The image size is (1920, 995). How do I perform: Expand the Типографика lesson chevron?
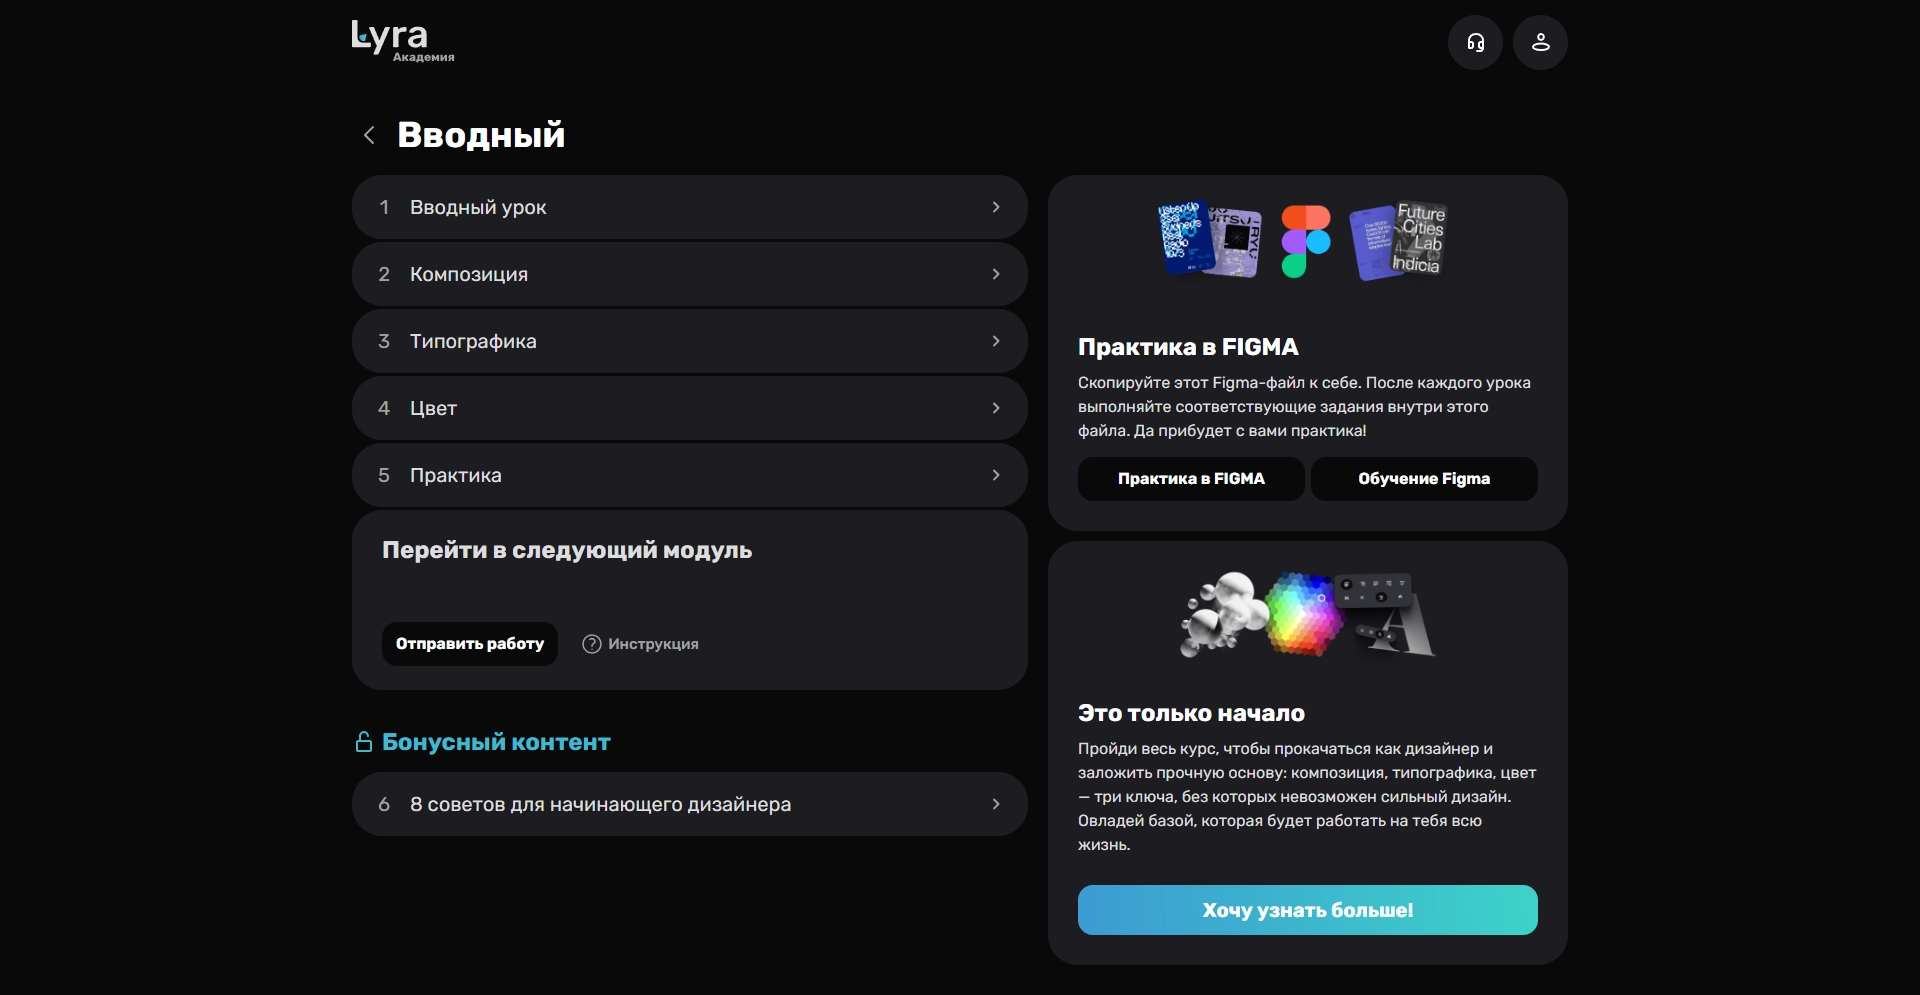tap(996, 341)
